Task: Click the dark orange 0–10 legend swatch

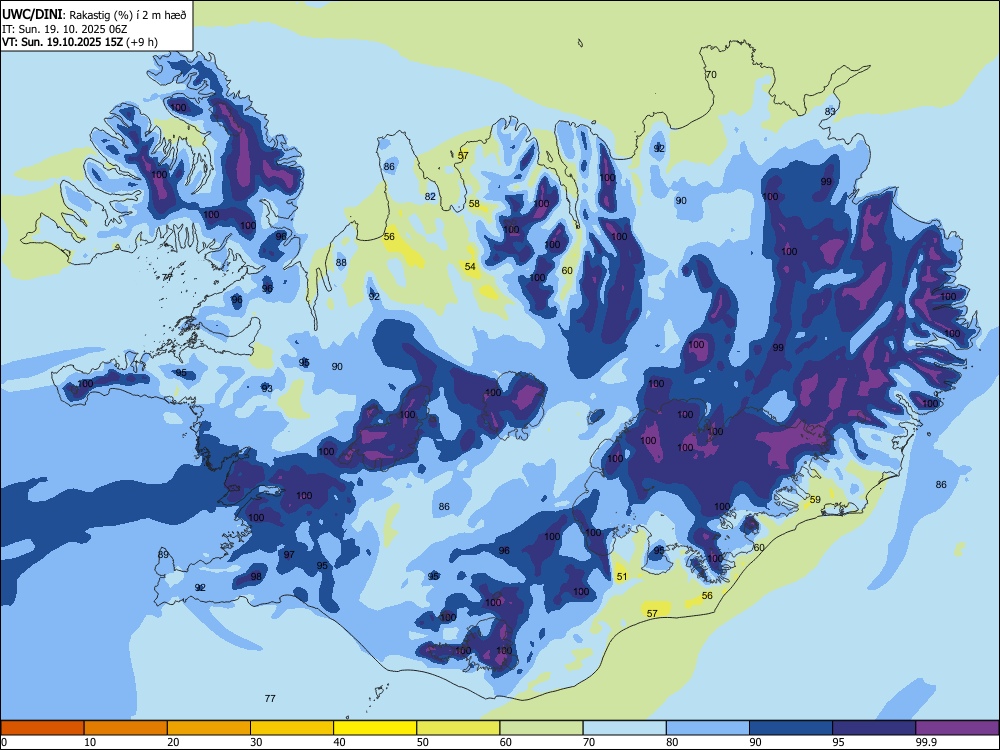Action: click(x=42, y=728)
